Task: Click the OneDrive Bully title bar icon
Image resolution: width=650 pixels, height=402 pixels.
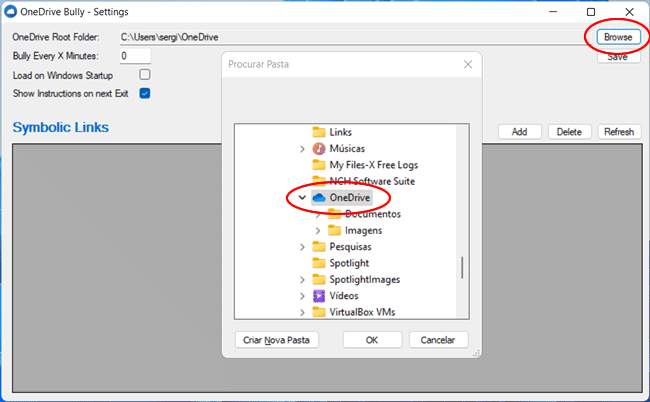Action: (x=10, y=11)
